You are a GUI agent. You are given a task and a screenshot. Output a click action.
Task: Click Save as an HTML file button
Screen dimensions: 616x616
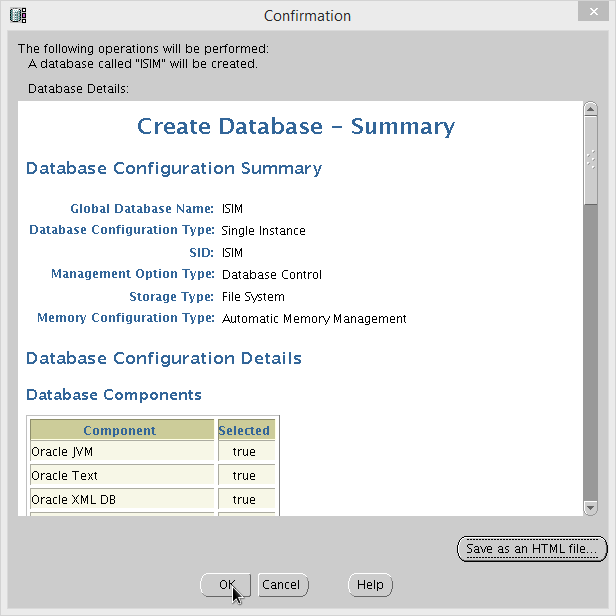pos(532,549)
